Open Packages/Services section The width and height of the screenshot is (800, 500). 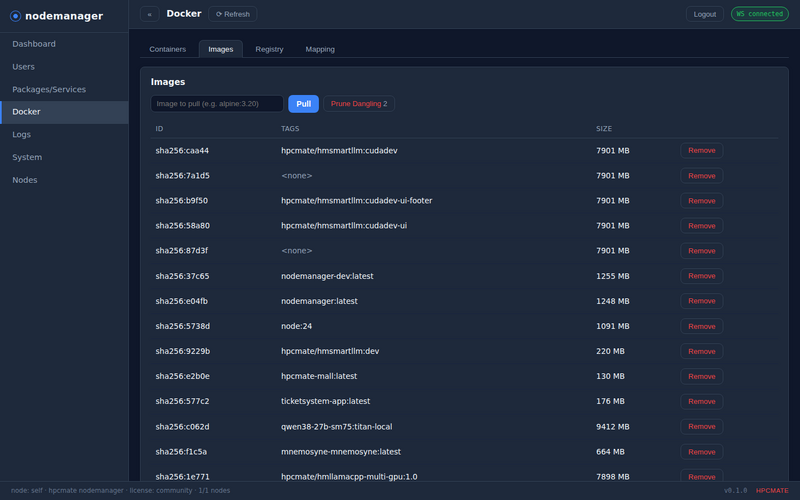tap(64, 89)
